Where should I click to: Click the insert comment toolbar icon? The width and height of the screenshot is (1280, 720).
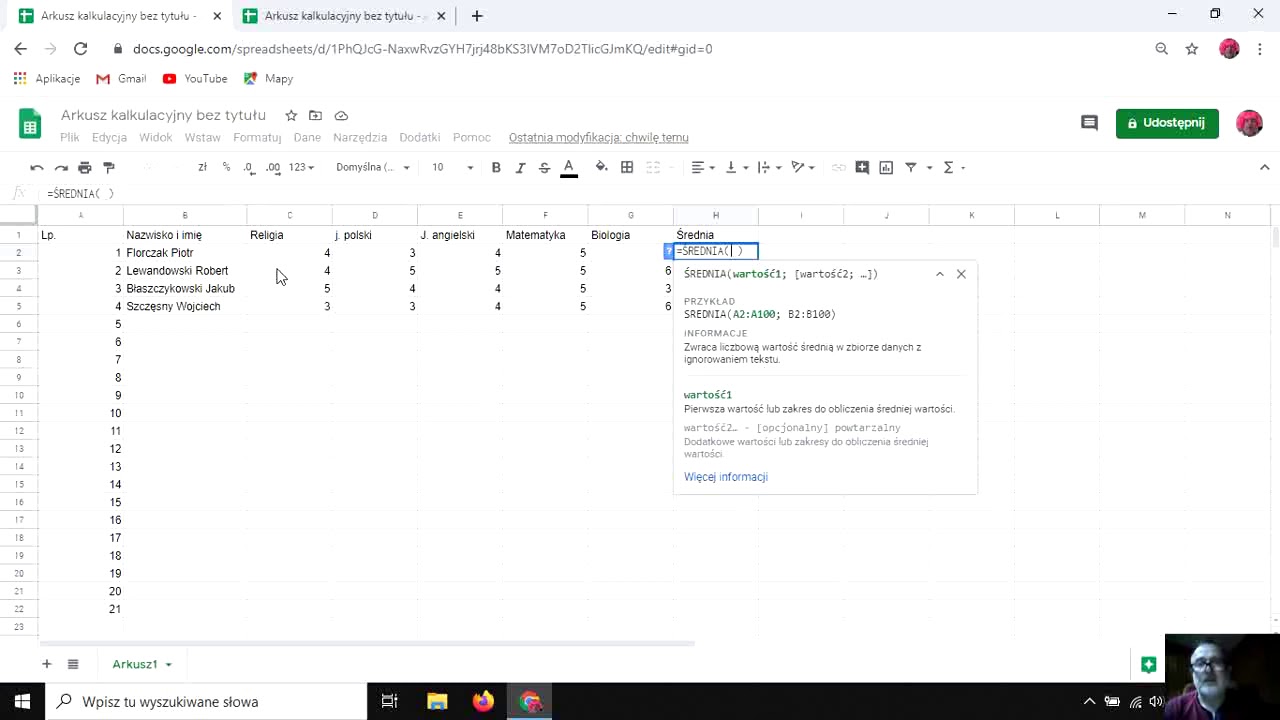tap(862, 167)
